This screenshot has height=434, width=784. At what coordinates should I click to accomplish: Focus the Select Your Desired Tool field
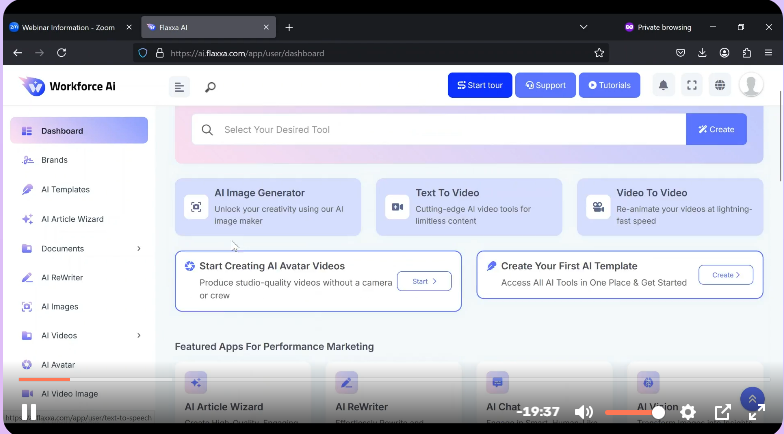439,130
